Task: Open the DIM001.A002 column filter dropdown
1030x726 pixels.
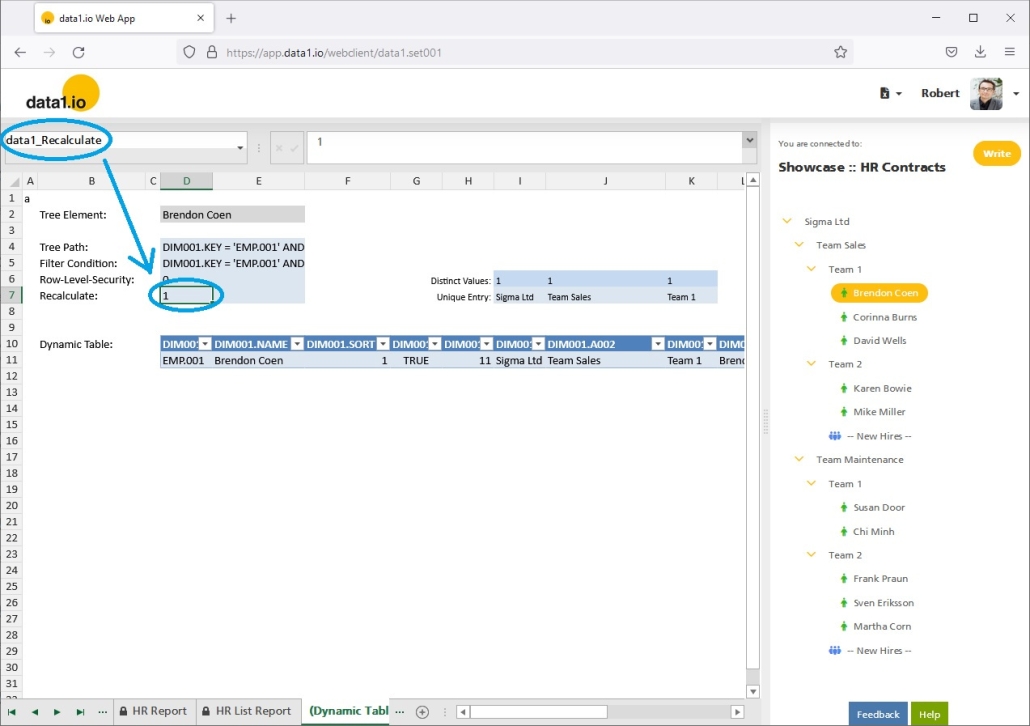Action: pyautogui.click(x=658, y=344)
